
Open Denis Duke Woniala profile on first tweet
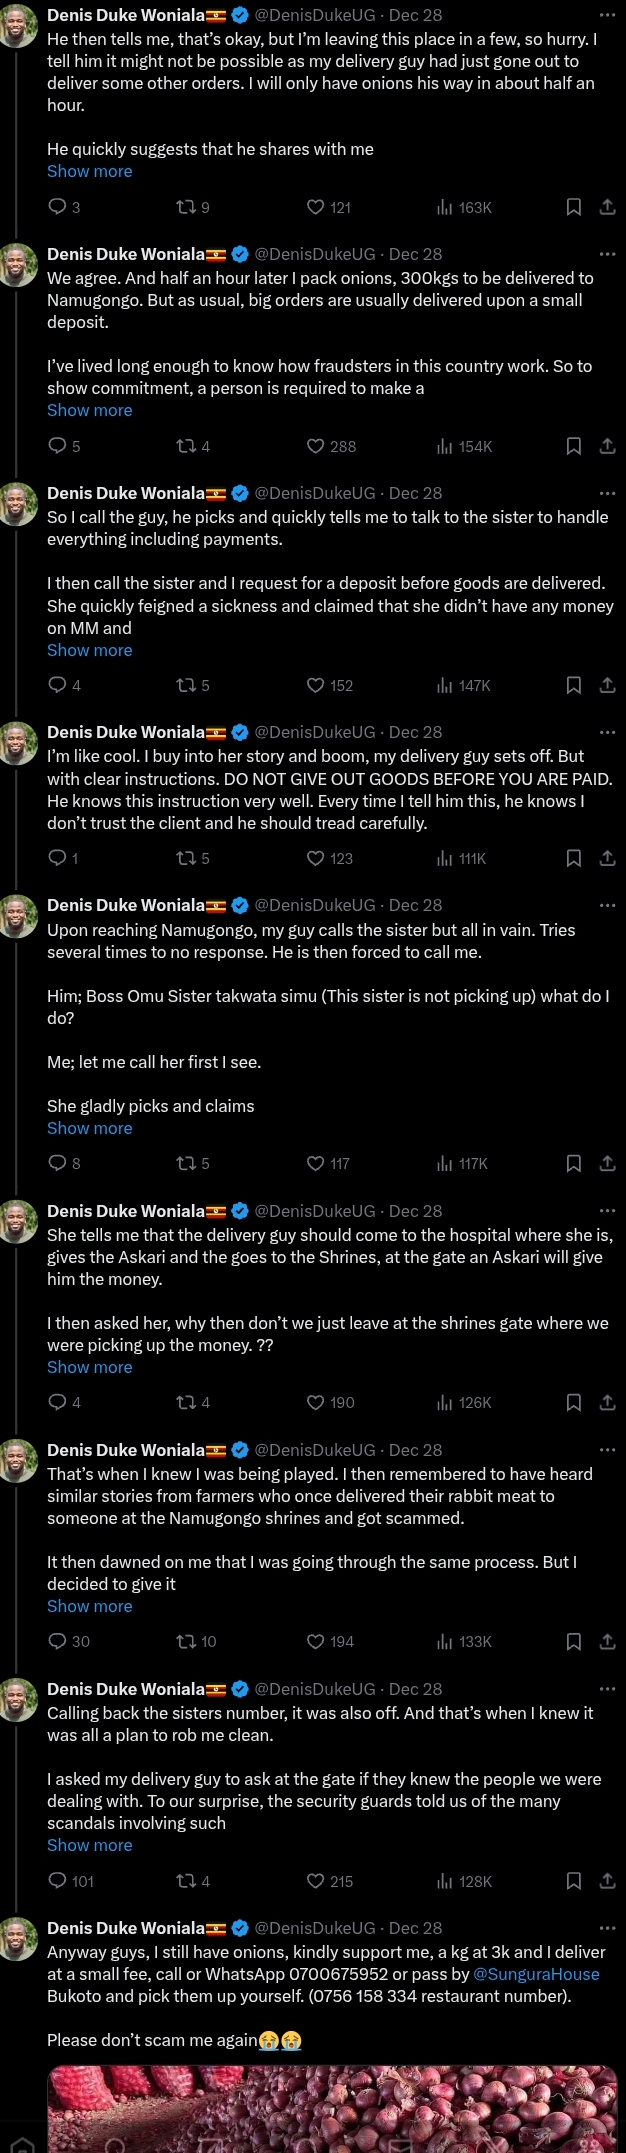[x=126, y=15]
